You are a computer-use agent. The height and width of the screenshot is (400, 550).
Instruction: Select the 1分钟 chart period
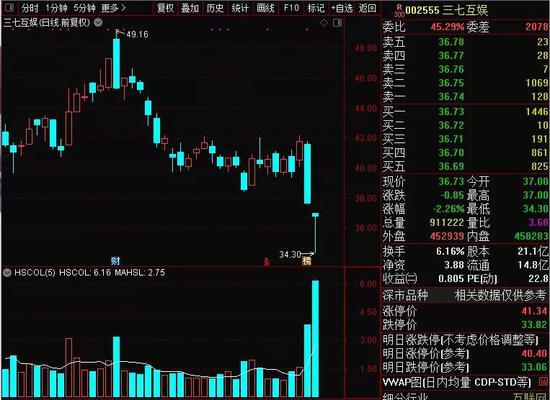(x=56, y=8)
